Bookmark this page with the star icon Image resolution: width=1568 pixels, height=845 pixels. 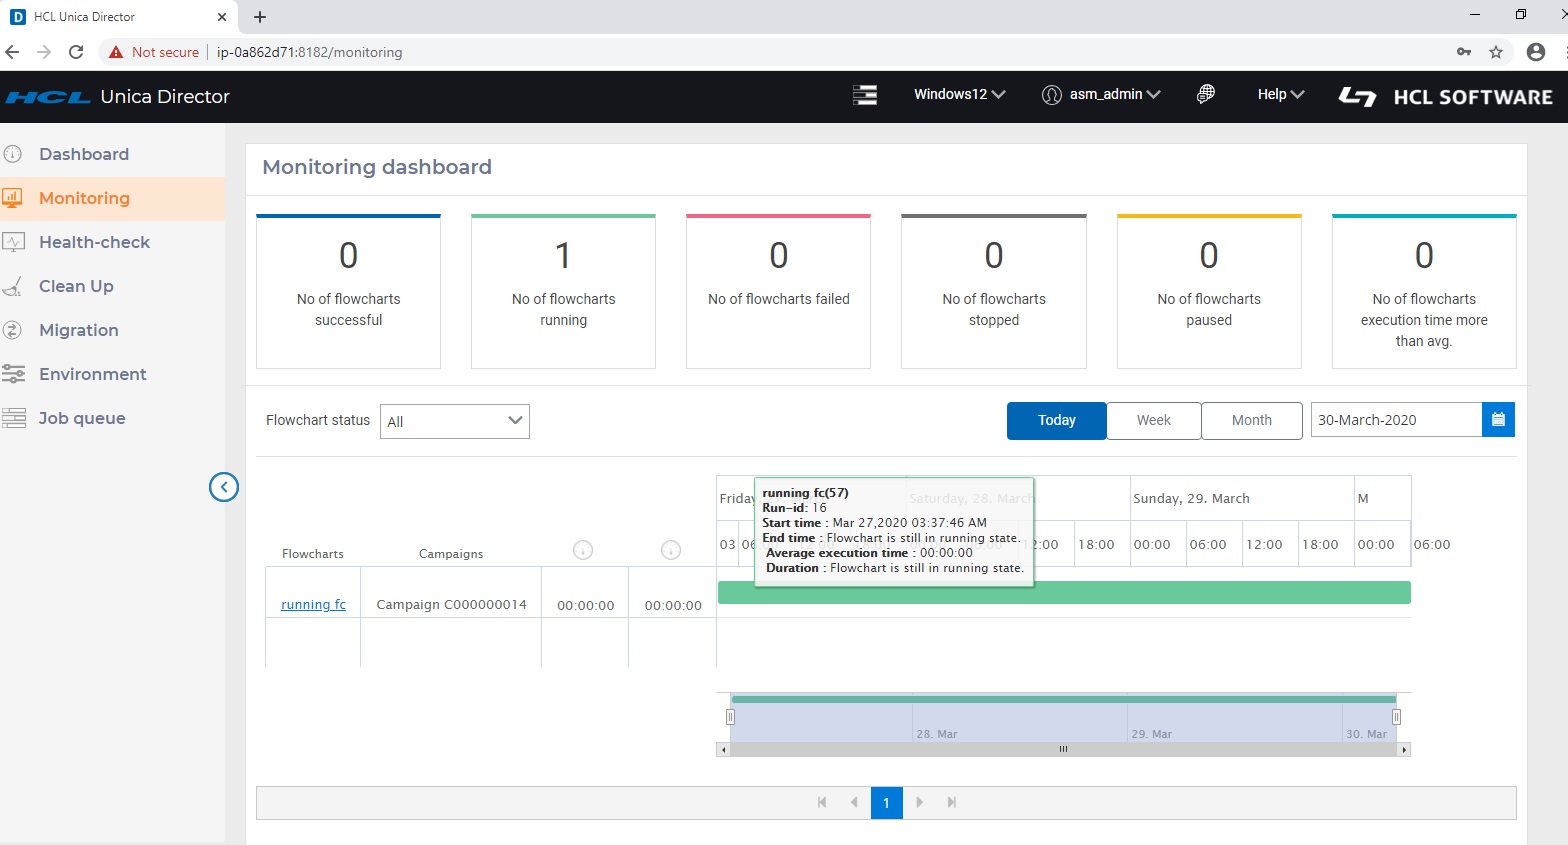coord(1496,52)
